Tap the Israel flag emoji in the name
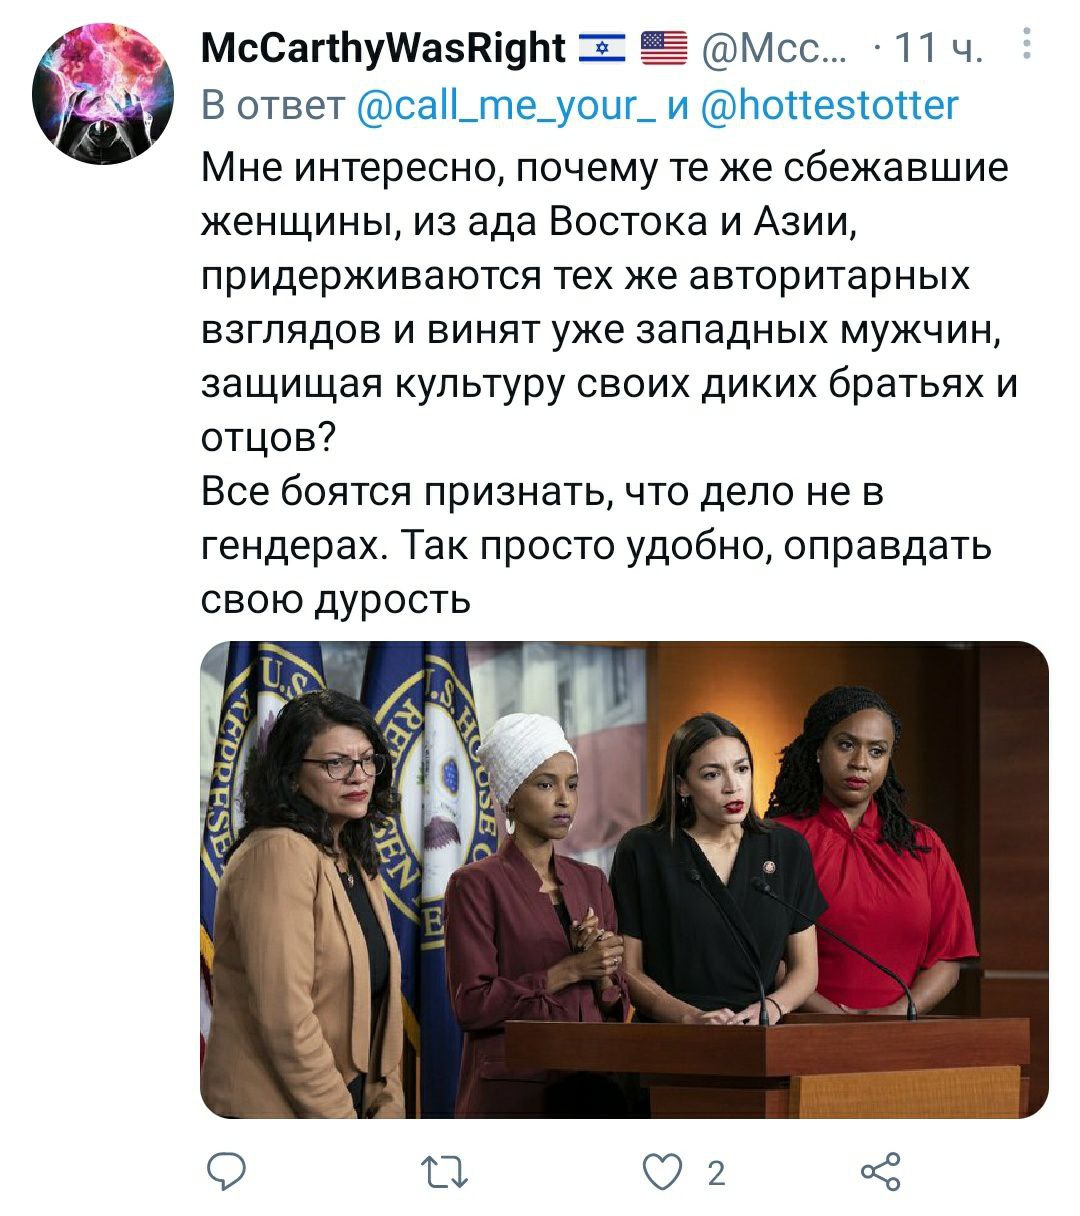Screen dimensions: 1080x1216 click(x=602, y=47)
